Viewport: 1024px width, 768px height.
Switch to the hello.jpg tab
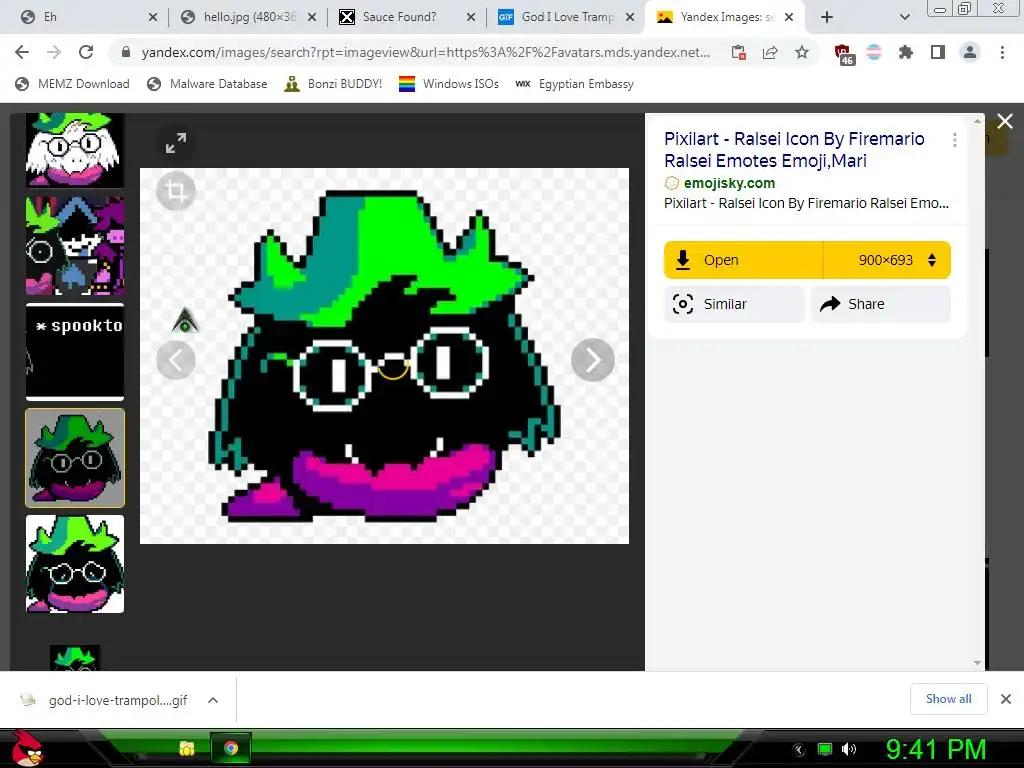click(246, 17)
